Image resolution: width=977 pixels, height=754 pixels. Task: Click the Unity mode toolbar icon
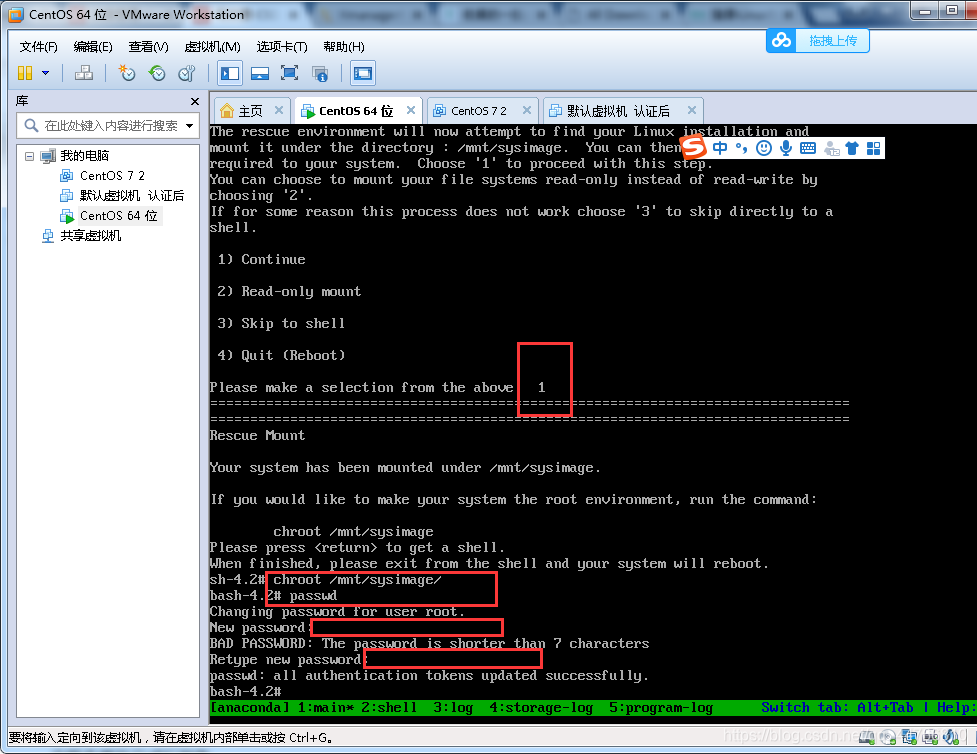point(320,74)
